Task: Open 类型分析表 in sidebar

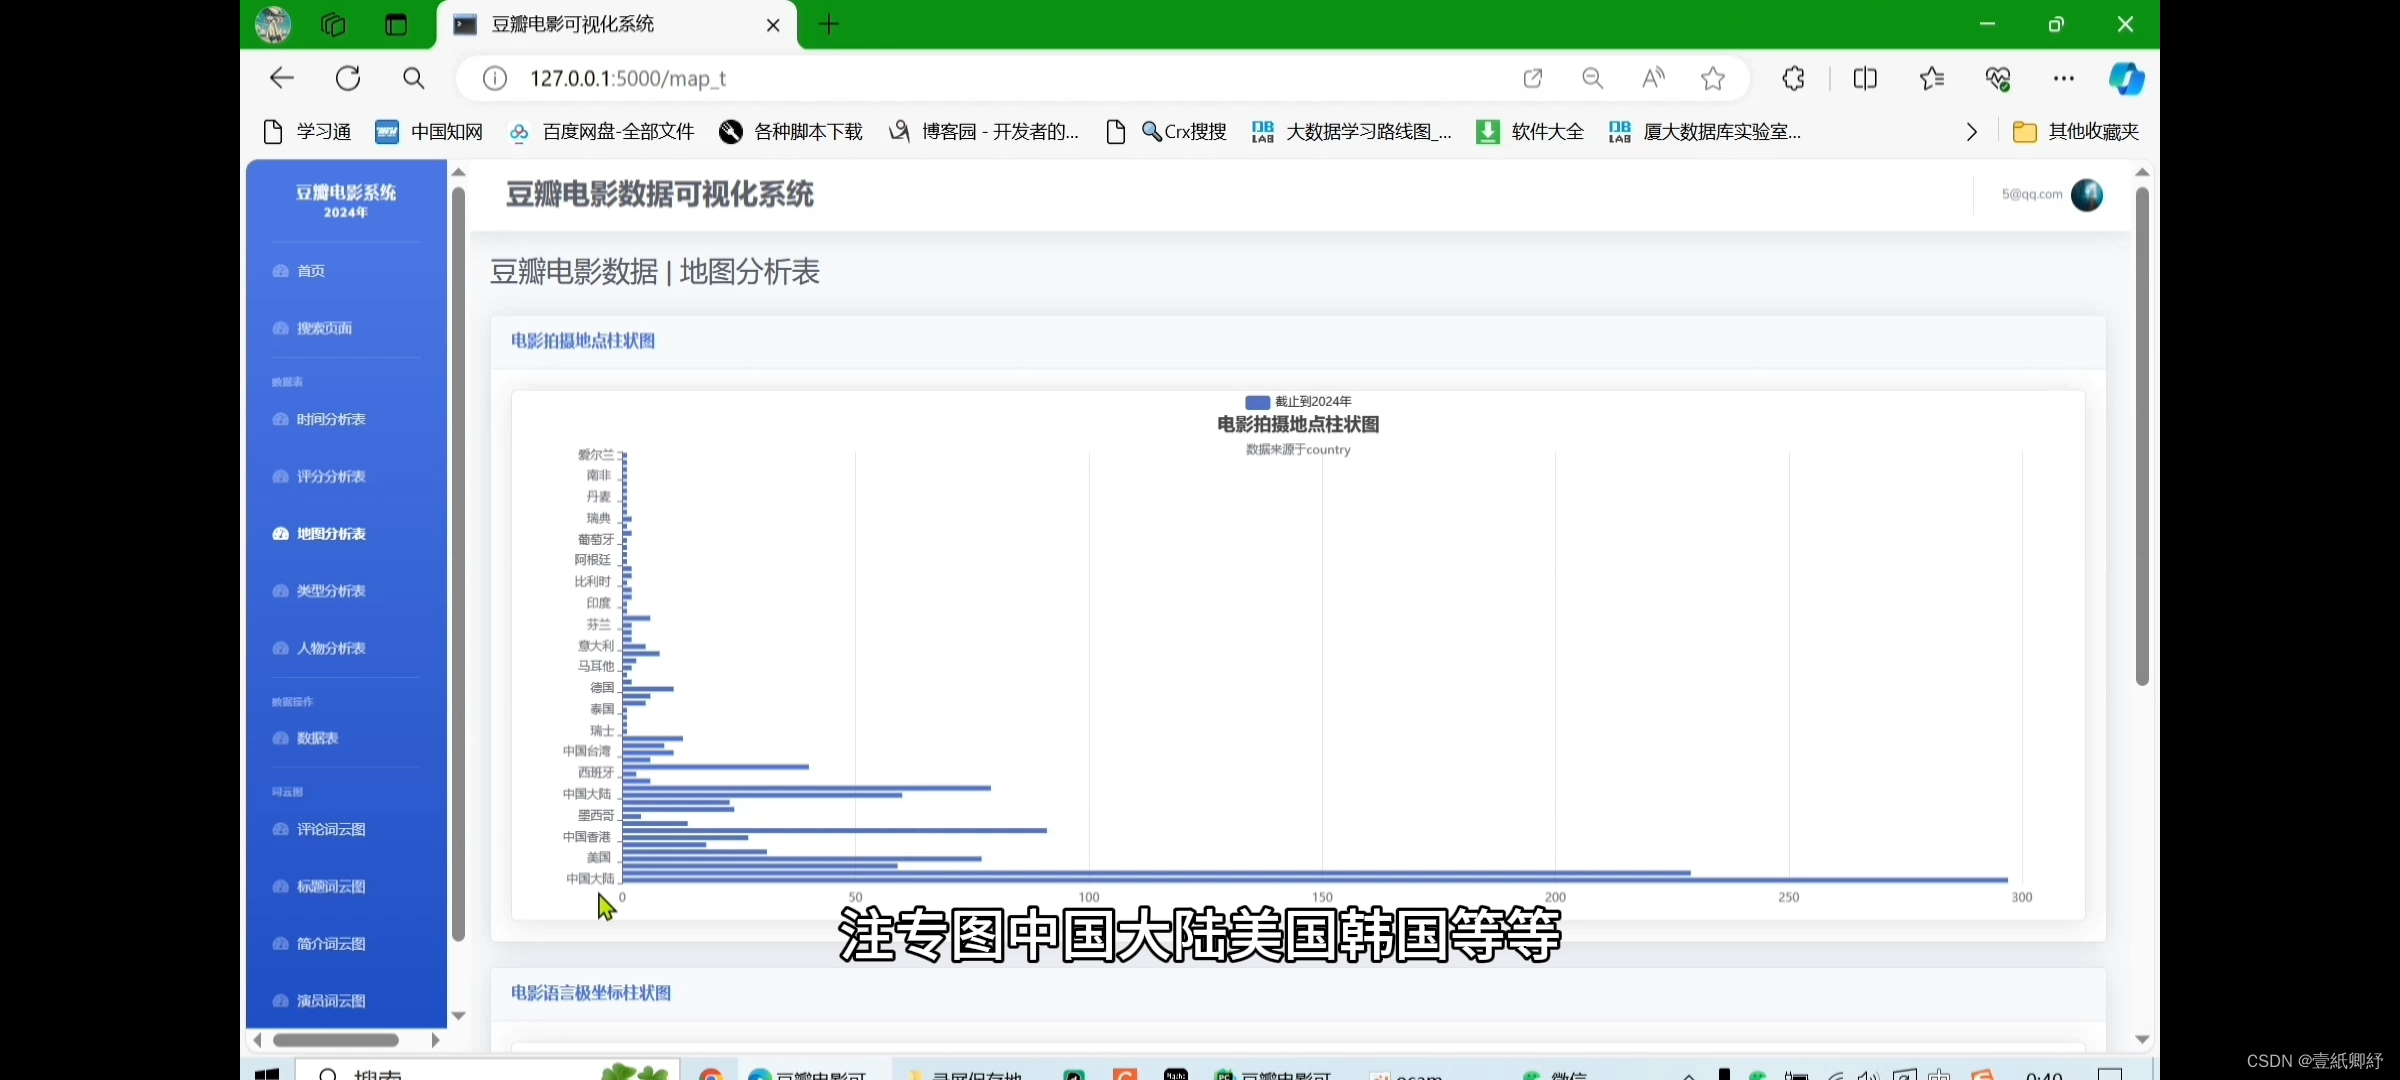Action: point(319,591)
